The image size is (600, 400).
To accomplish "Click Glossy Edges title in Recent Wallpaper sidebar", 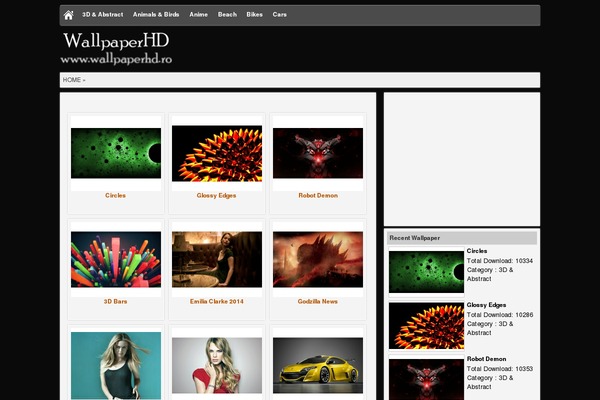I will tap(486, 305).
